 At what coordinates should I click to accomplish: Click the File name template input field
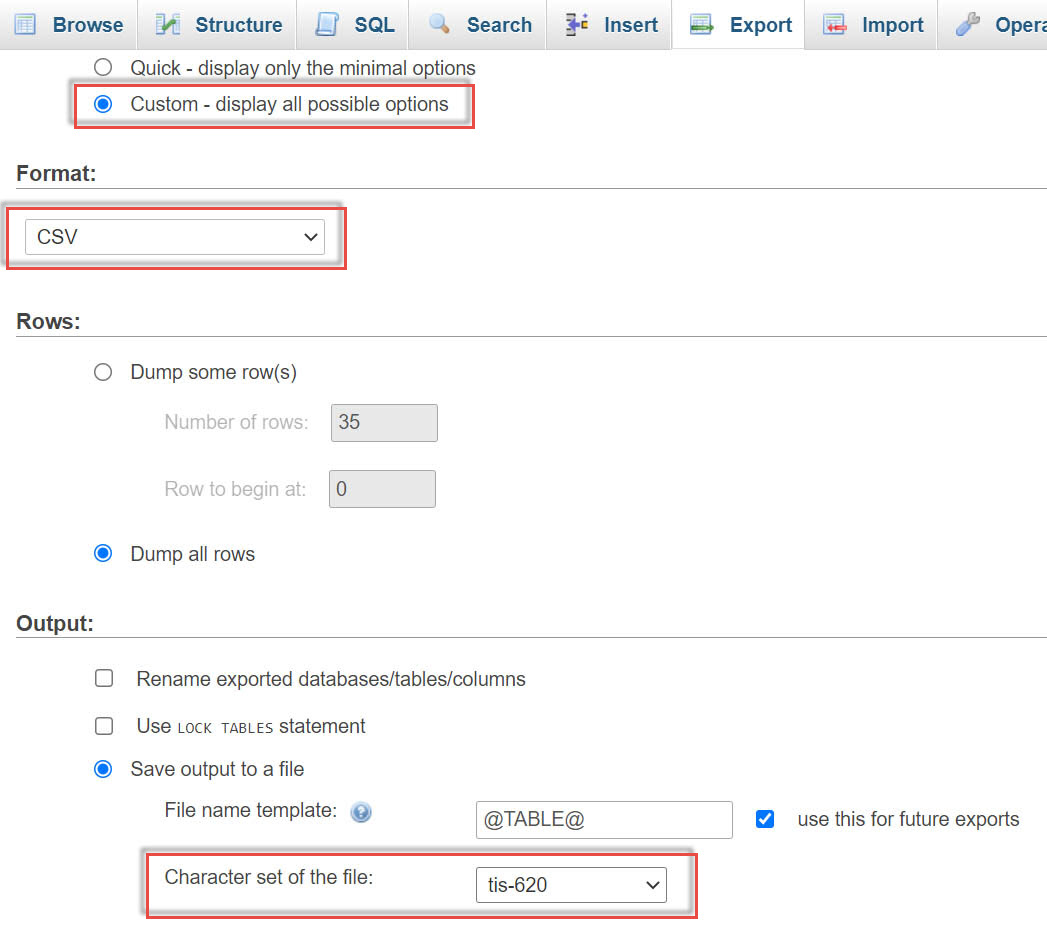(x=604, y=819)
